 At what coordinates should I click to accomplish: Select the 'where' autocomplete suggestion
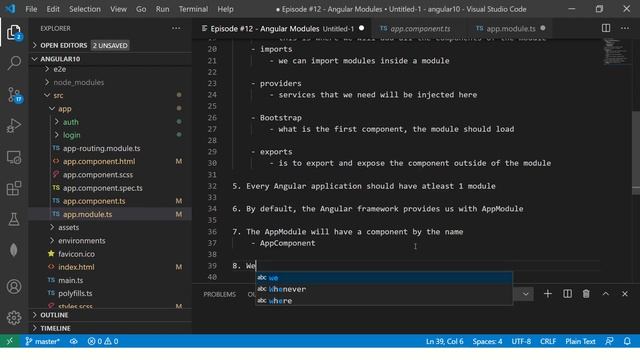point(384,301)
